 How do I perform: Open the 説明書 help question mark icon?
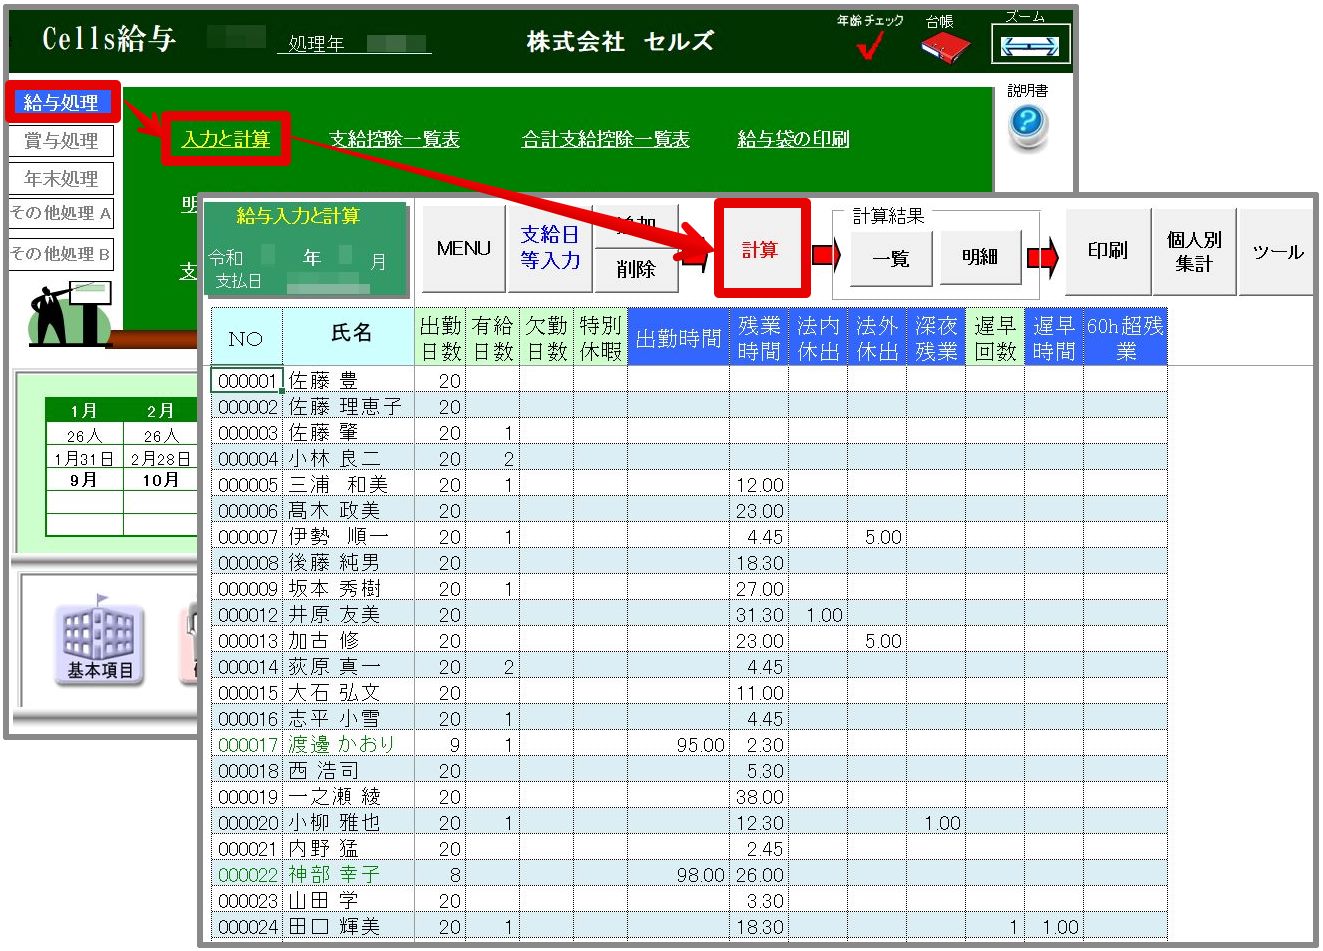(x=1027, y=125)
